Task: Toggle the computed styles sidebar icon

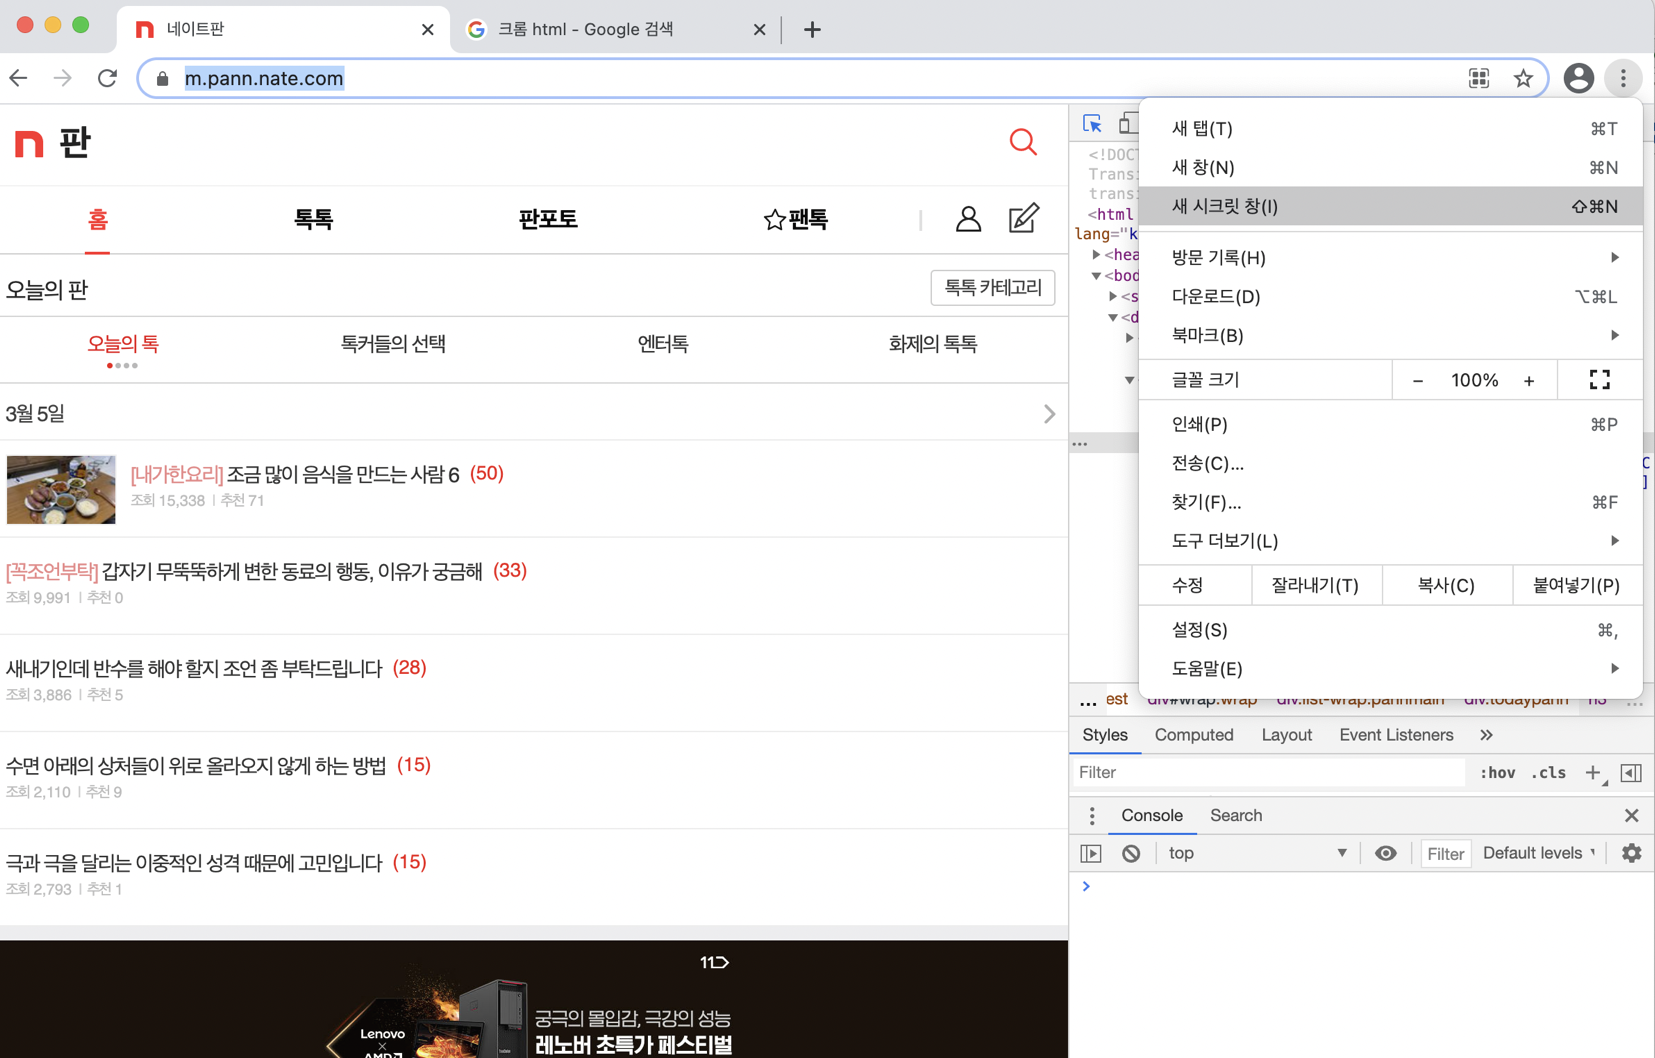Action: [1631, 773]
